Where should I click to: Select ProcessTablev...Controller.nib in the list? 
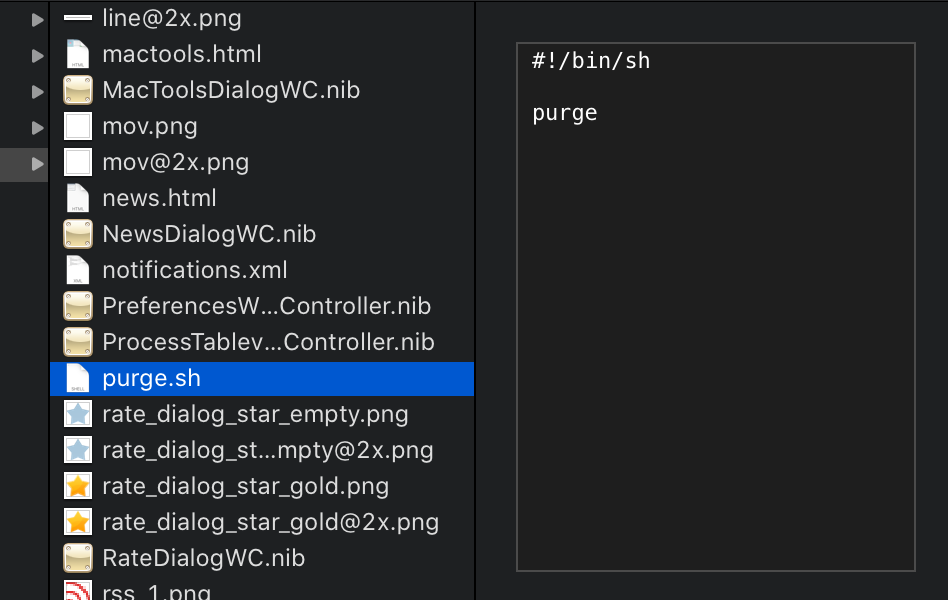pyautogui.click(x=262, y=342)
